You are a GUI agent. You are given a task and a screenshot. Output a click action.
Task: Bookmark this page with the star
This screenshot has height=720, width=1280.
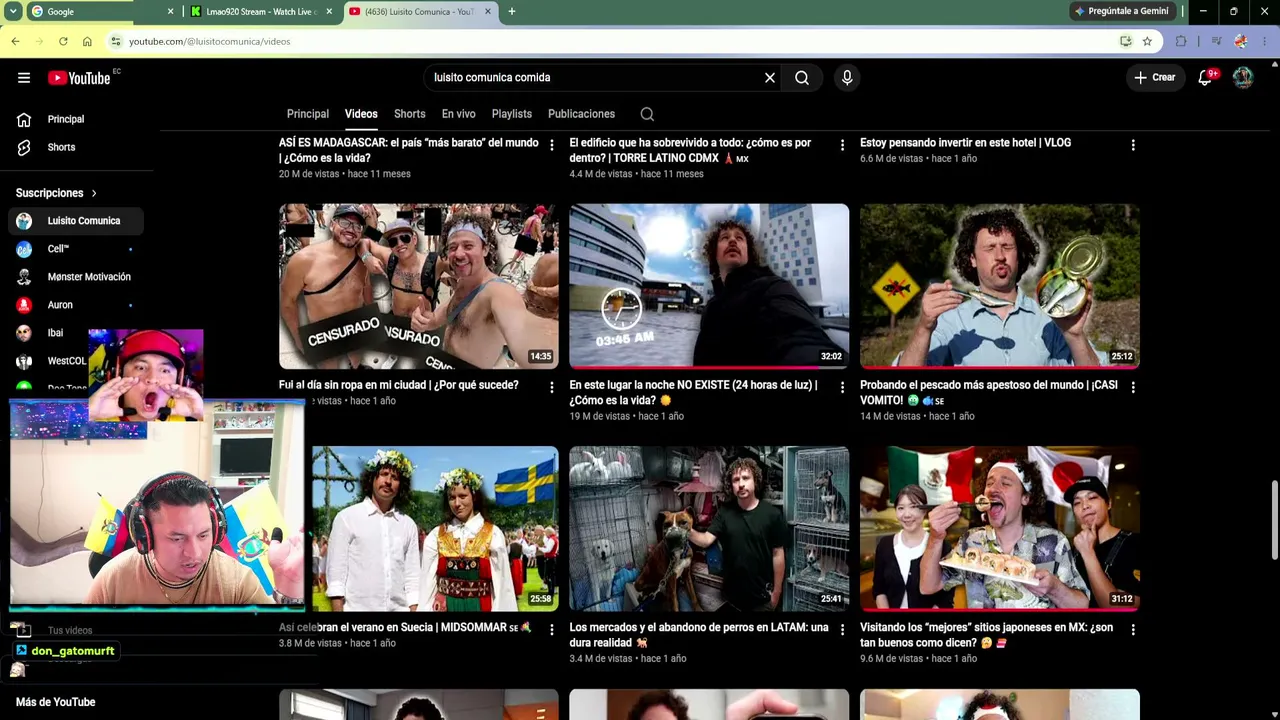point(1147,41)
